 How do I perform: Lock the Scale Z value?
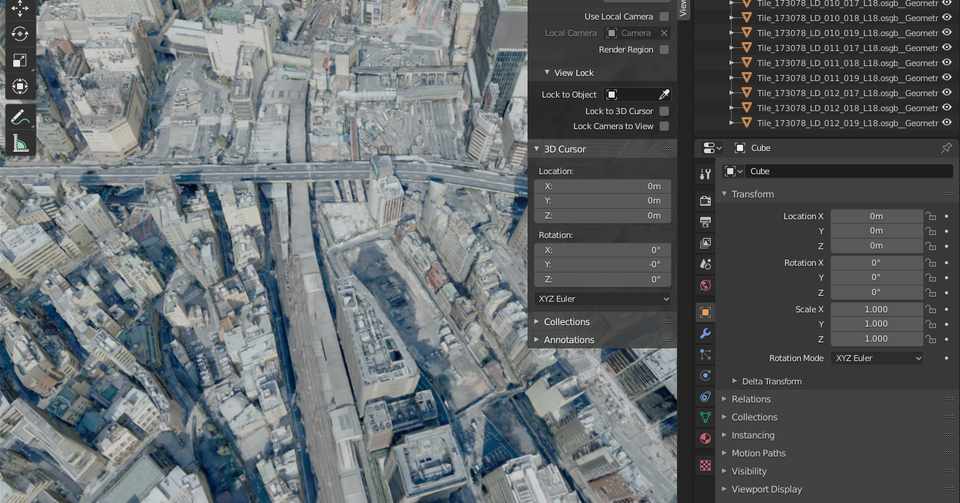931,339
